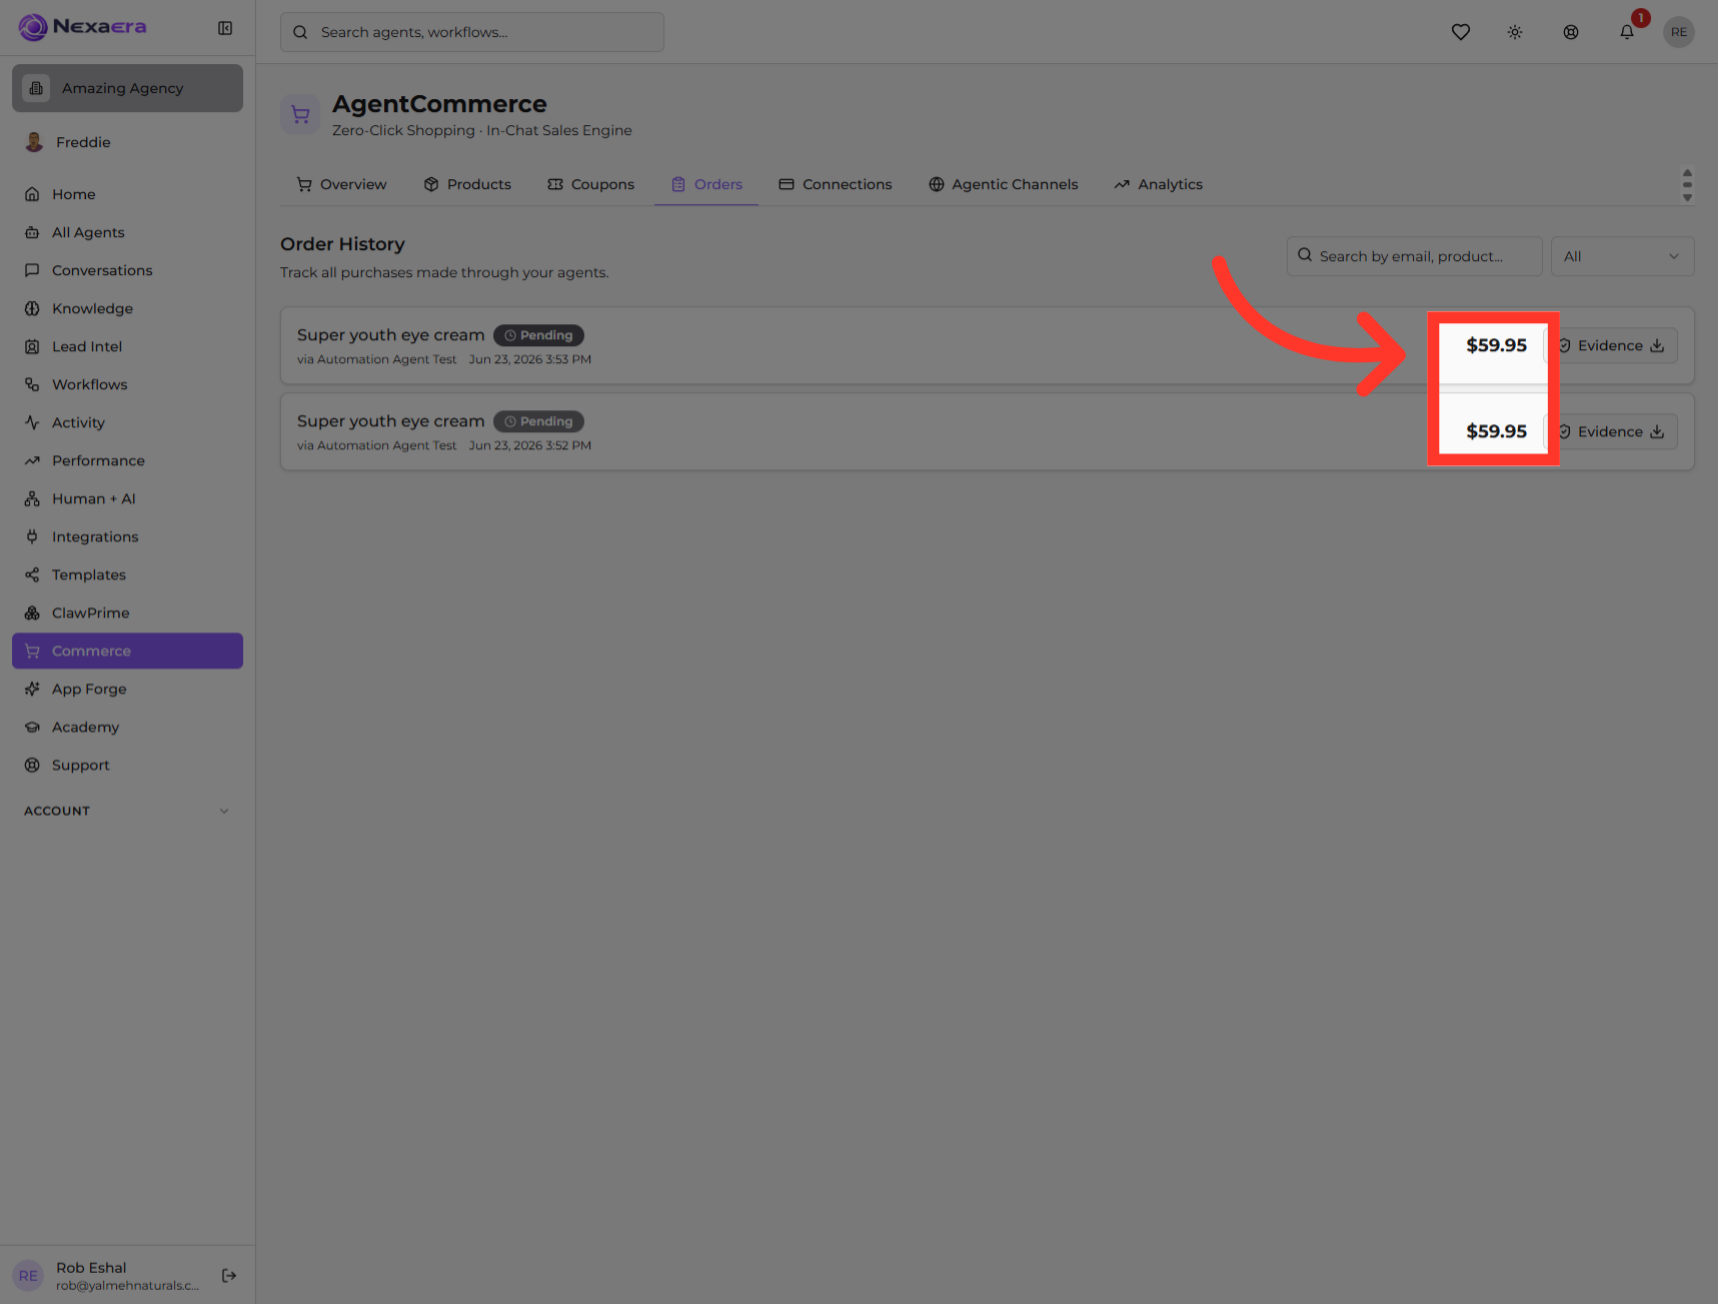Open App Forge page
The width and height of the screenshot is (1718, 1304).
coord(127,688)
